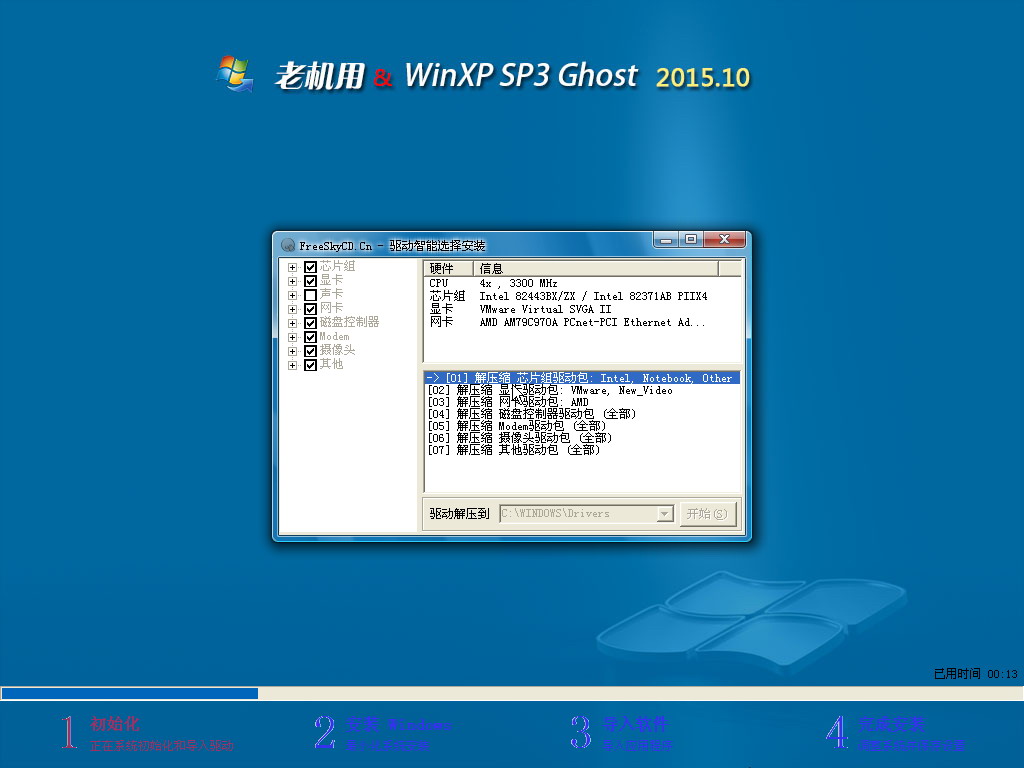Expand the 摄像头 tree node
The image size is (1024, 768).
click(293, 351)
